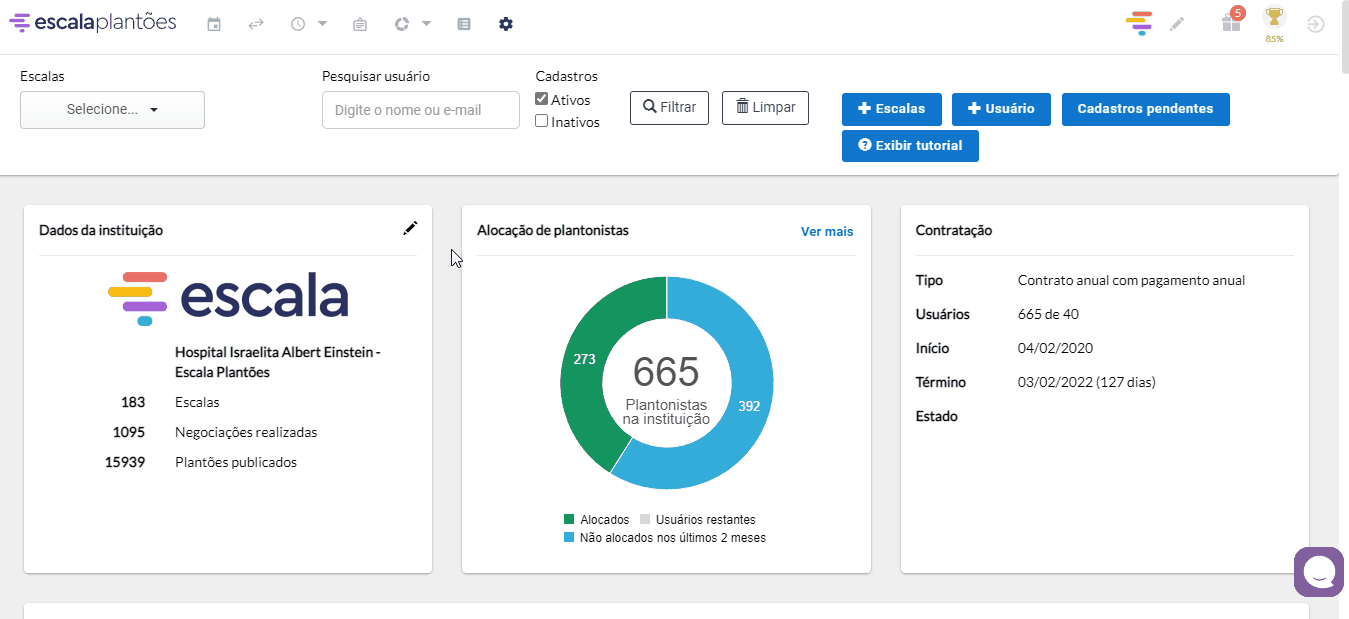This screenshot has height=619, width=1349.
Task: Click the Limpar button
Action: (765, 108)
